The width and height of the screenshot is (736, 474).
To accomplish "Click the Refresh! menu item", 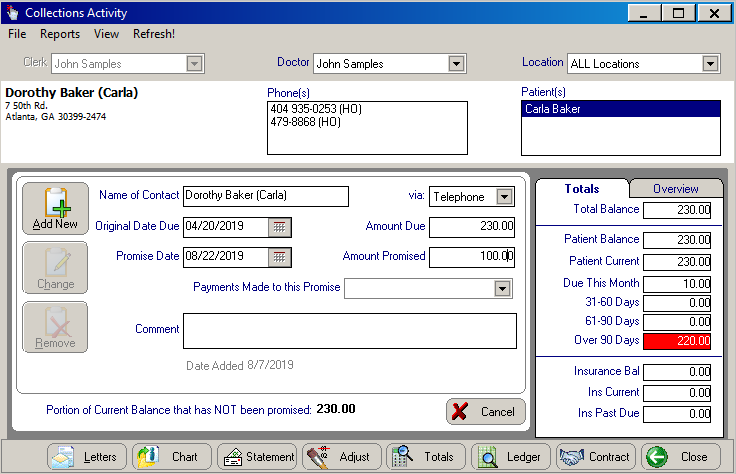I will 153,34.
